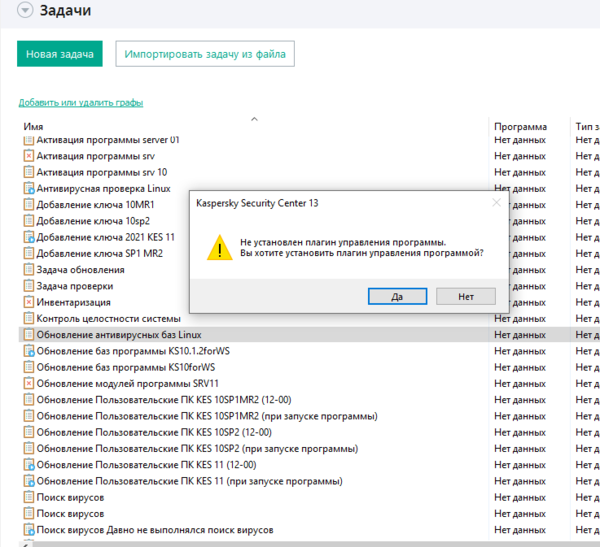Click the icon of Контроль целостности системы
Image resolution: width=600 pixels, height=547 pixels.
[x=28, y=319]
